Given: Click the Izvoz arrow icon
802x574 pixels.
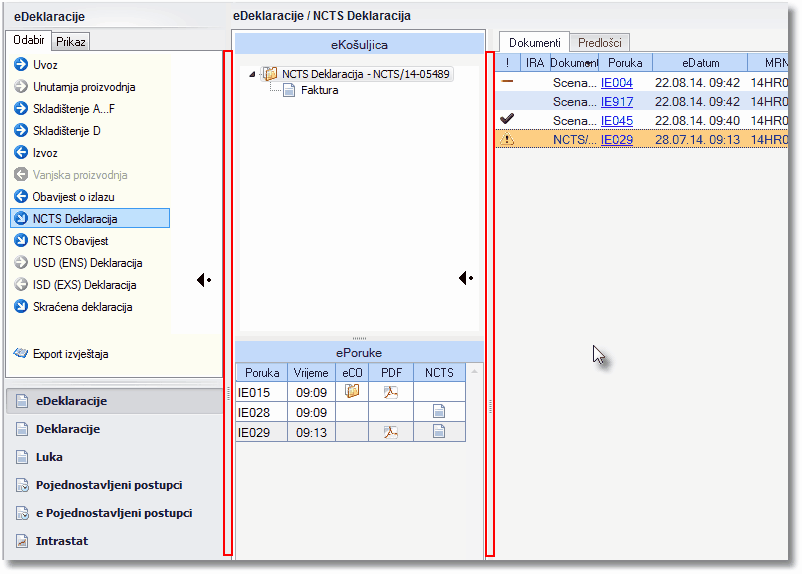Looking at the screenshot, I should click(21, 152).
